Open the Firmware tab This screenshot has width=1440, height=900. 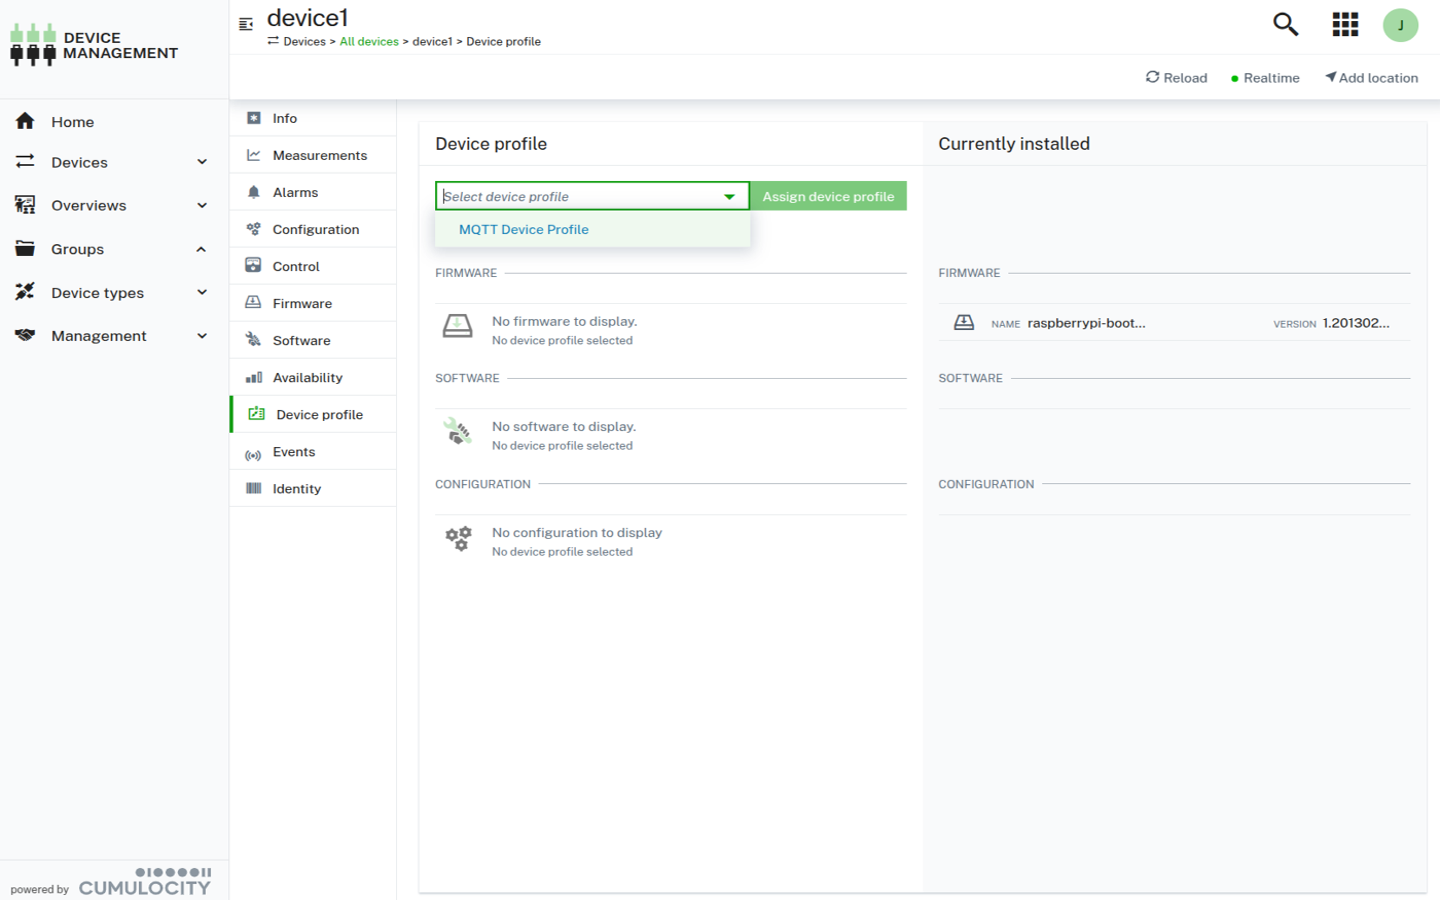302,304
